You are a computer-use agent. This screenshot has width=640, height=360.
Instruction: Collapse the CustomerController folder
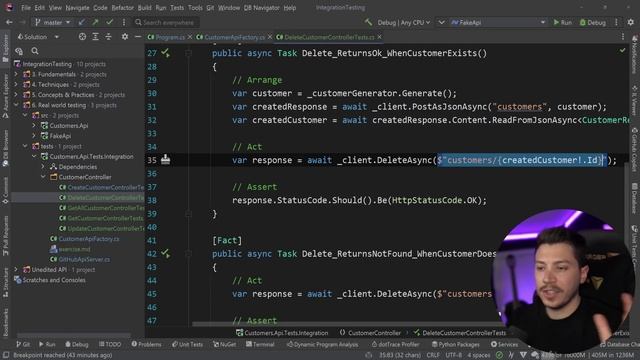pyautogui.click(x=43, y=177)
